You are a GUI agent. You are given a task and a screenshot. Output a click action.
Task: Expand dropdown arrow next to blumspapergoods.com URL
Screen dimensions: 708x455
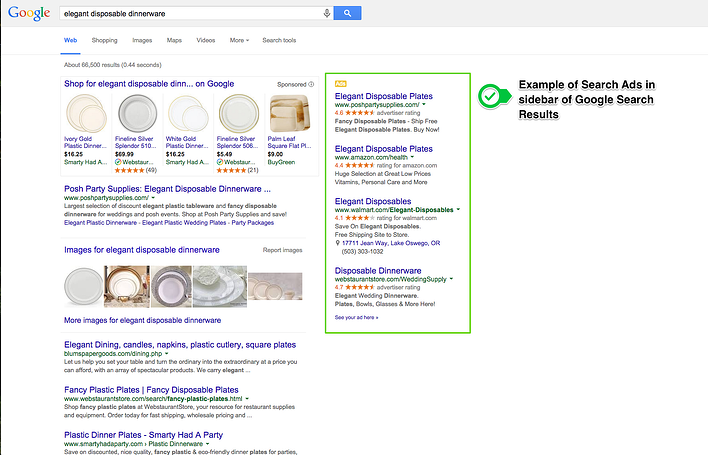[x=167, y=353]
